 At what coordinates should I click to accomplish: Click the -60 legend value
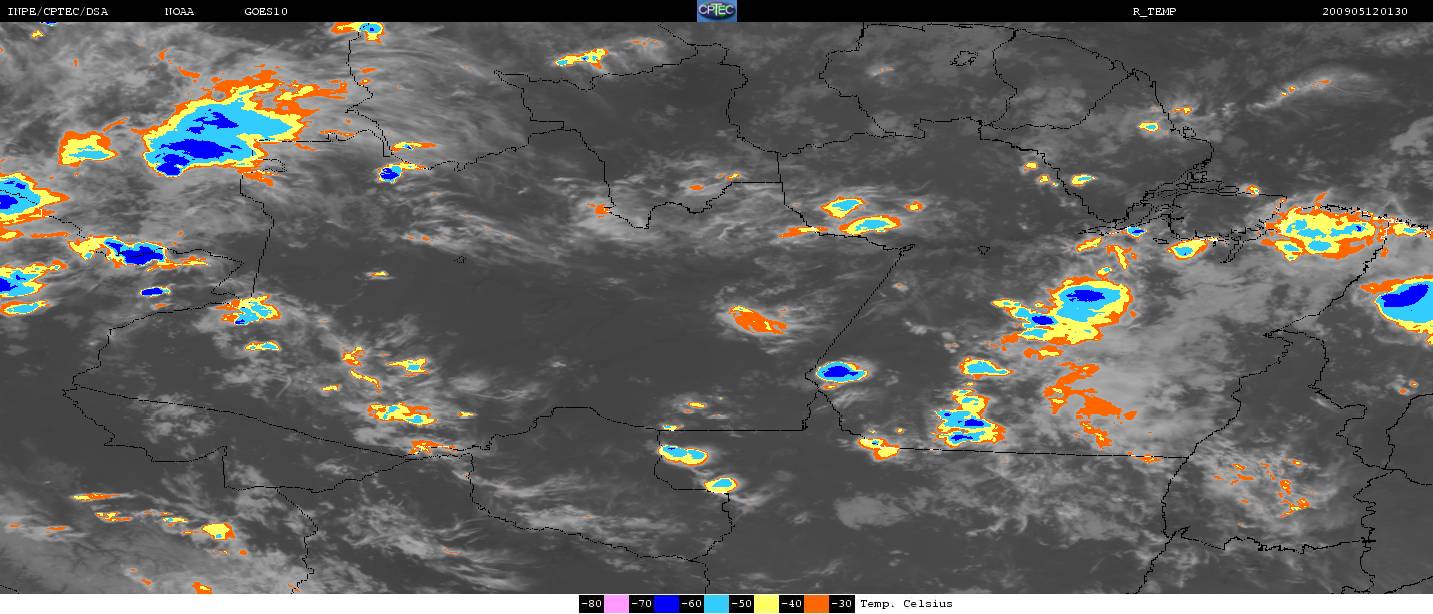tap(692, 604)
